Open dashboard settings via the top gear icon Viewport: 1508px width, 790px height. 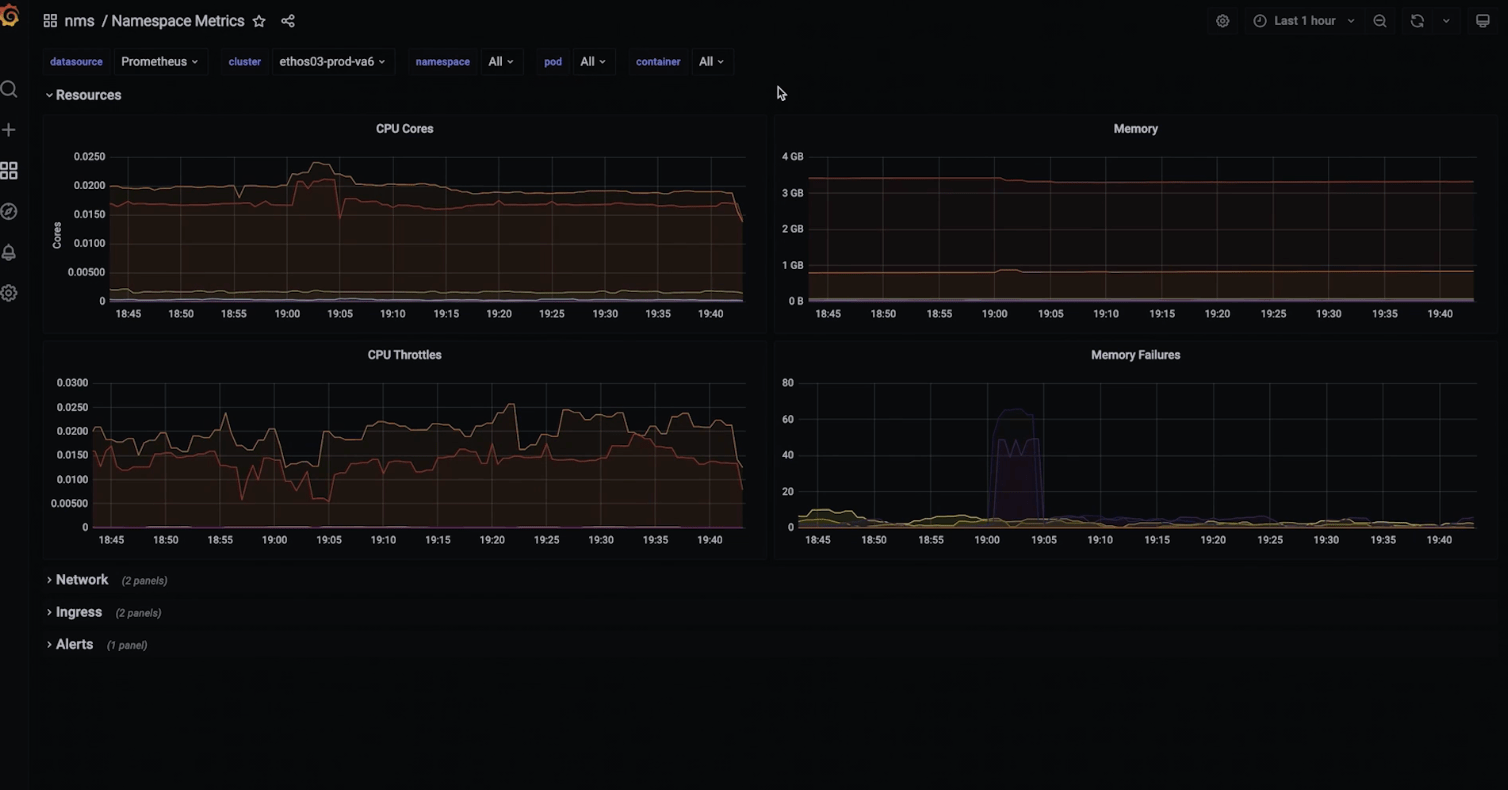(x=1222, y=20)
